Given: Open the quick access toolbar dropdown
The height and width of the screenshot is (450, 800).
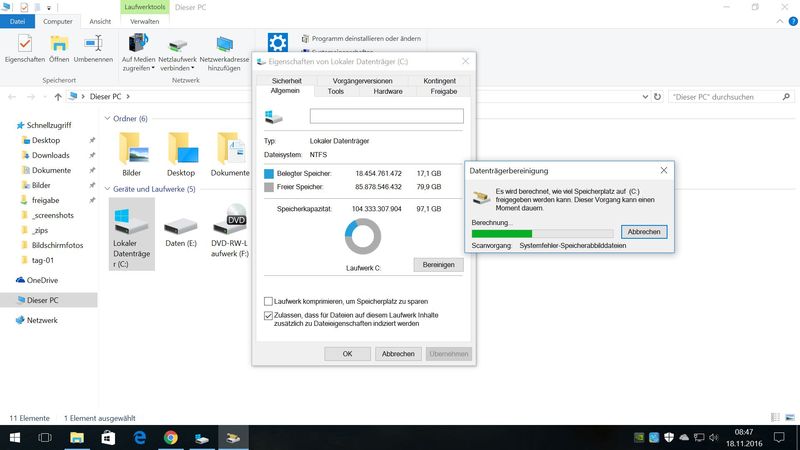Looking at the screenshot, I should coord(49,8).
